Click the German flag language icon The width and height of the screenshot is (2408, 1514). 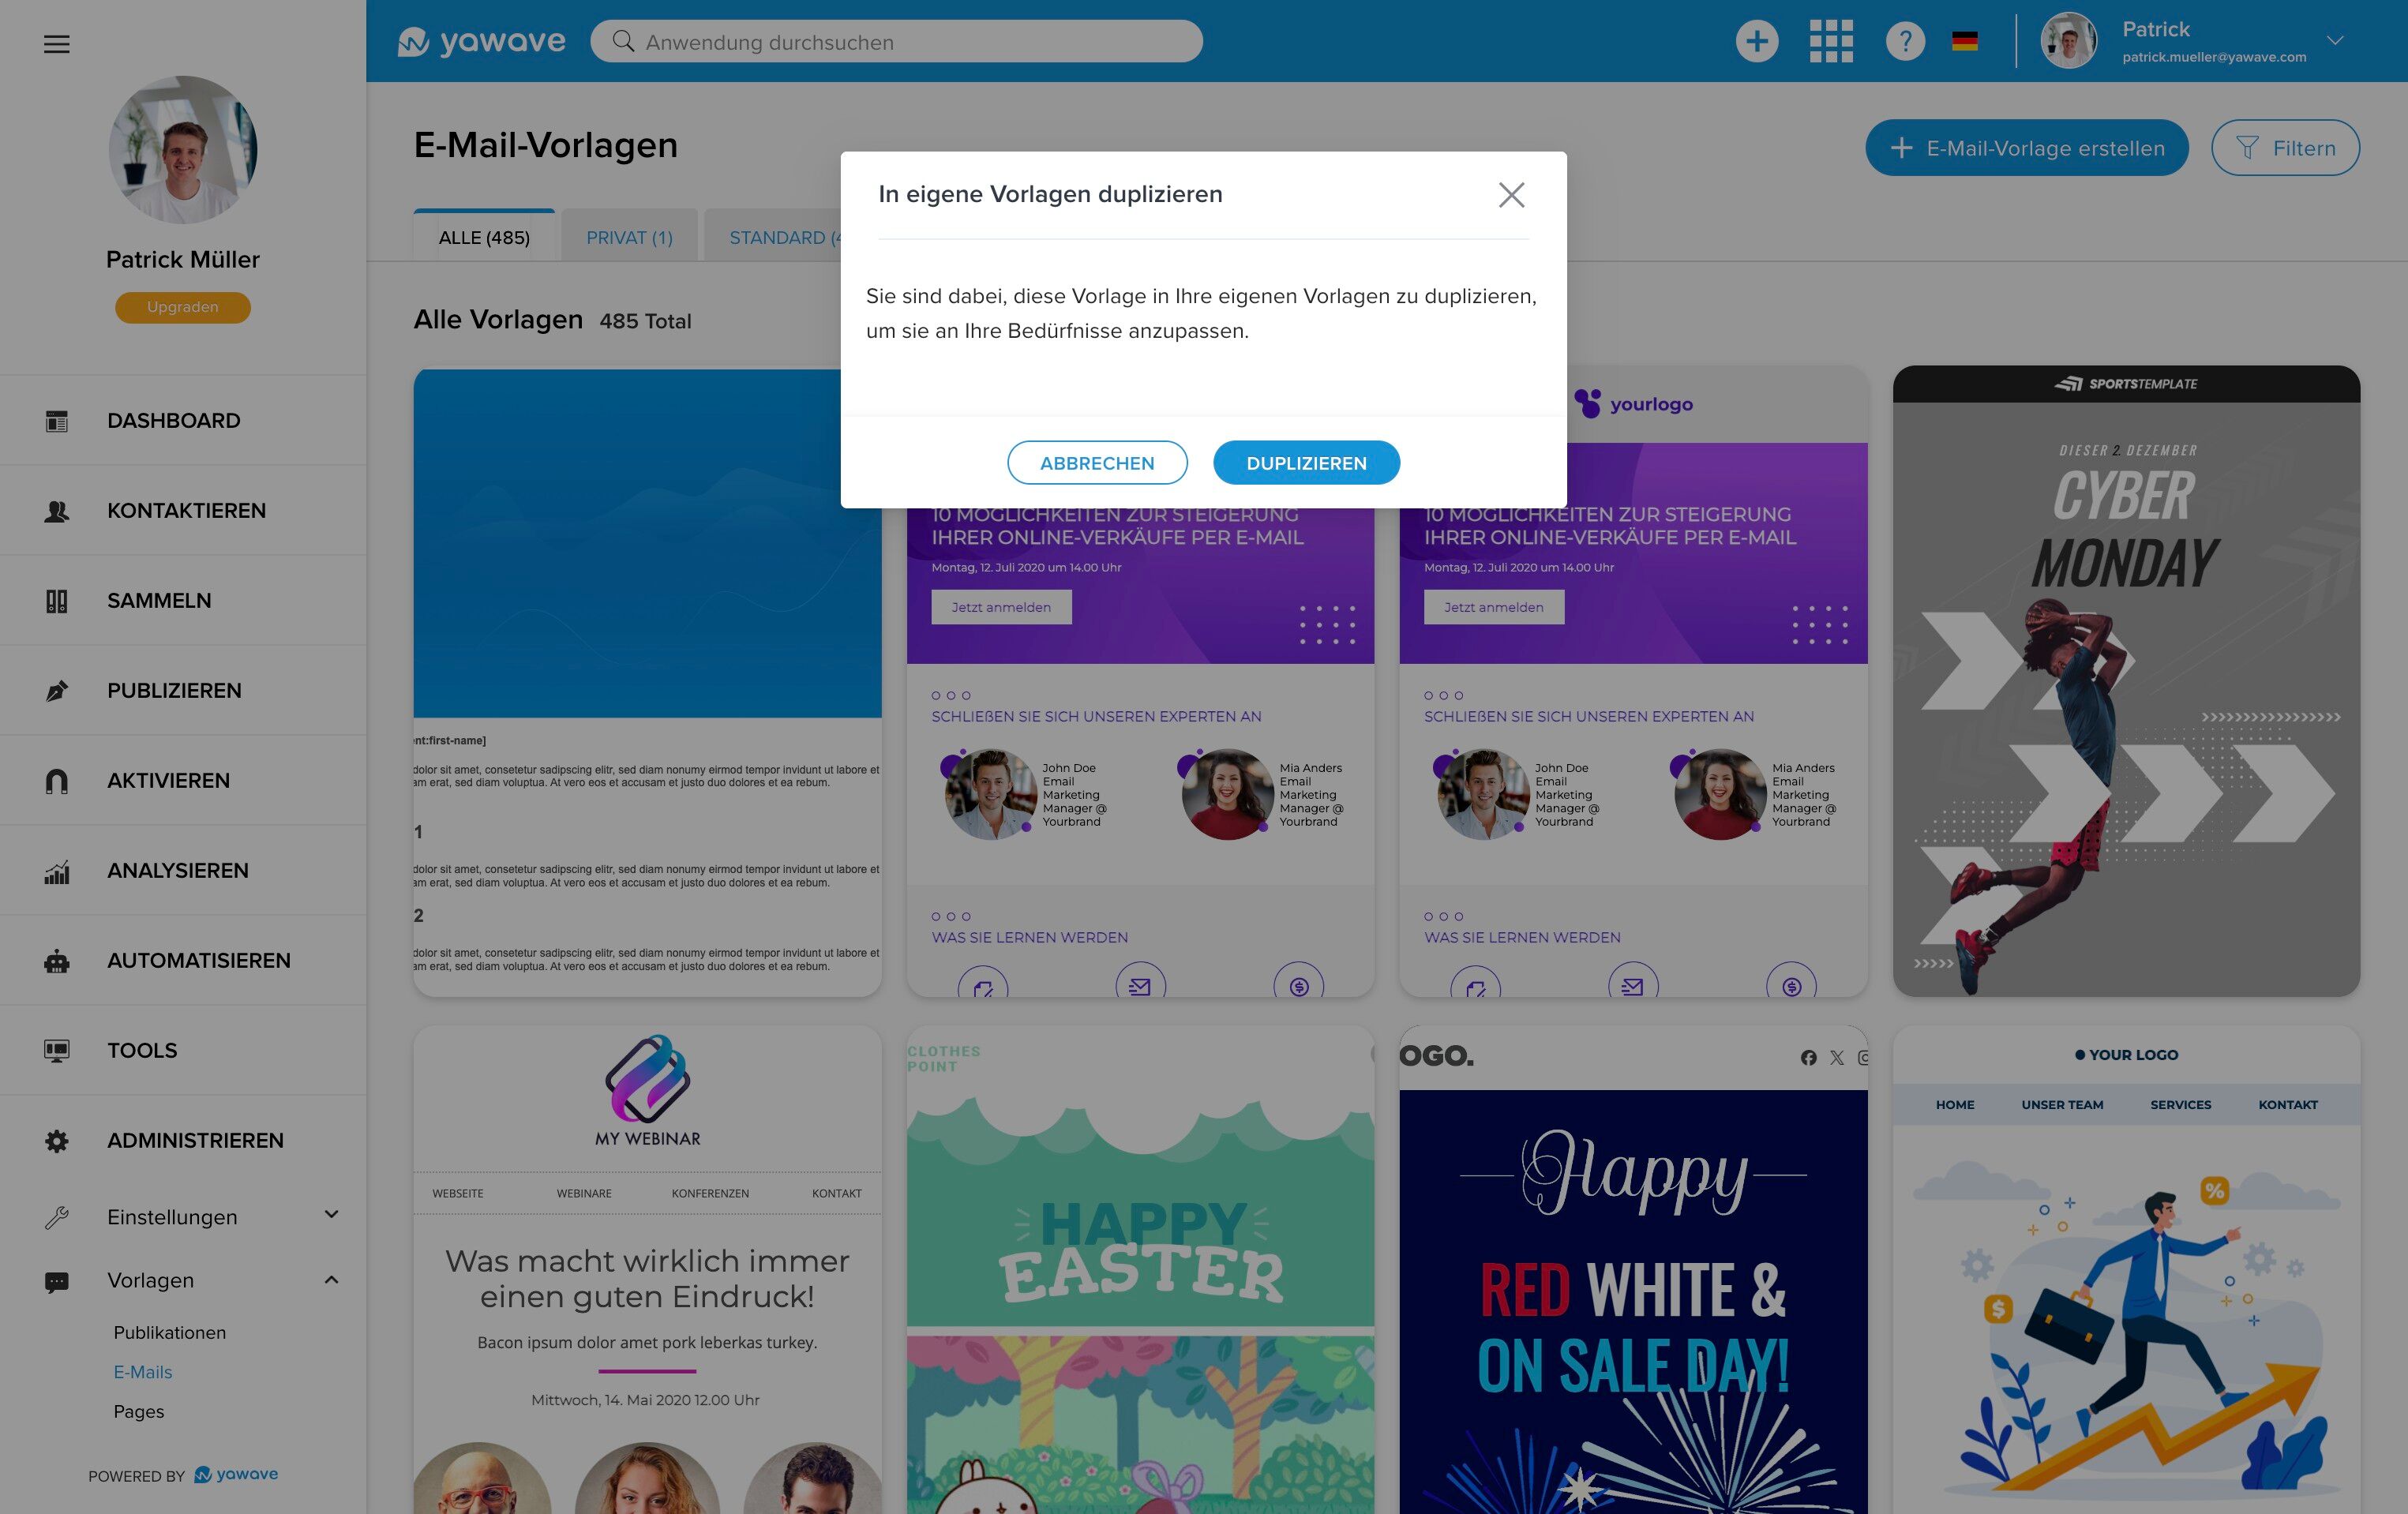tap(1964, 42)
